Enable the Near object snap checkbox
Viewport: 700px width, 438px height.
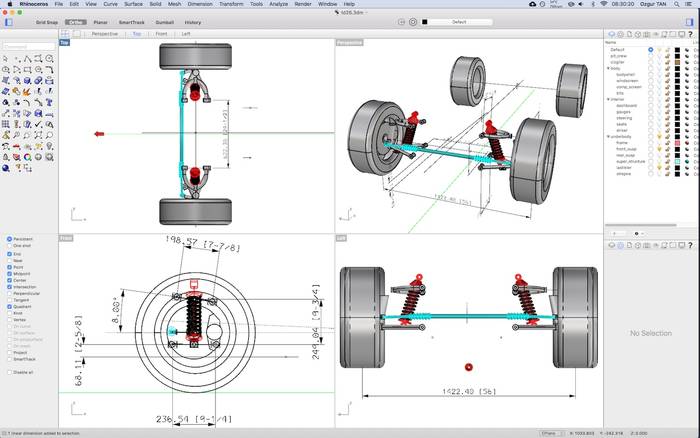pos(9,261)
